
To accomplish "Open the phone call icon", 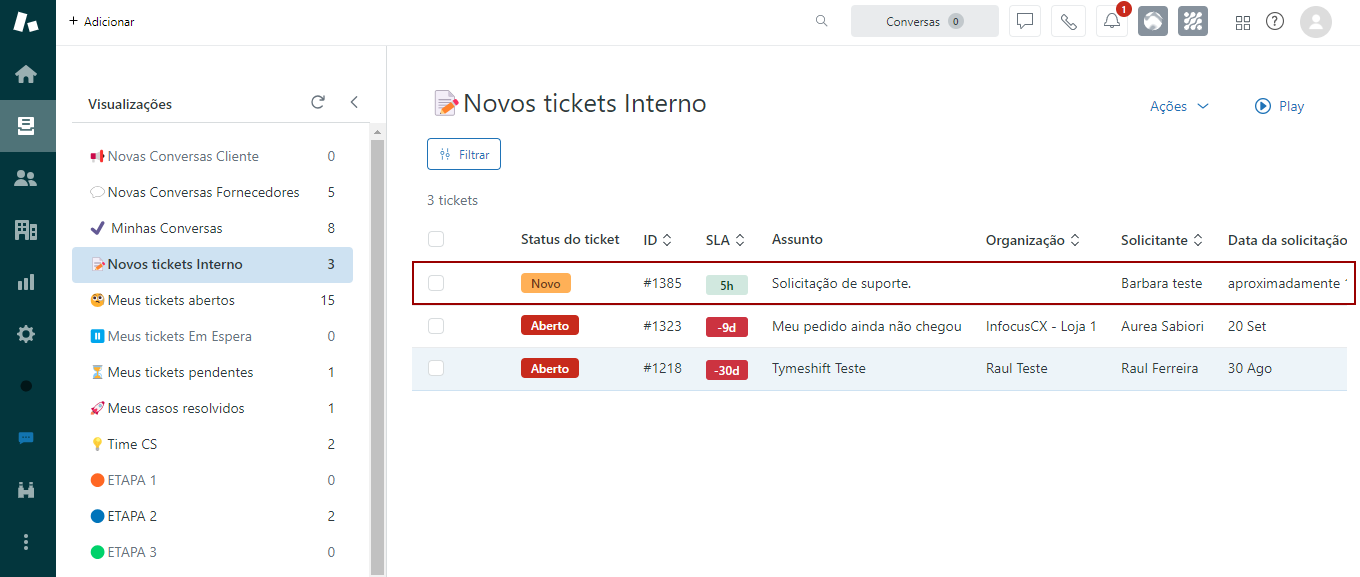I will 1068,22.
